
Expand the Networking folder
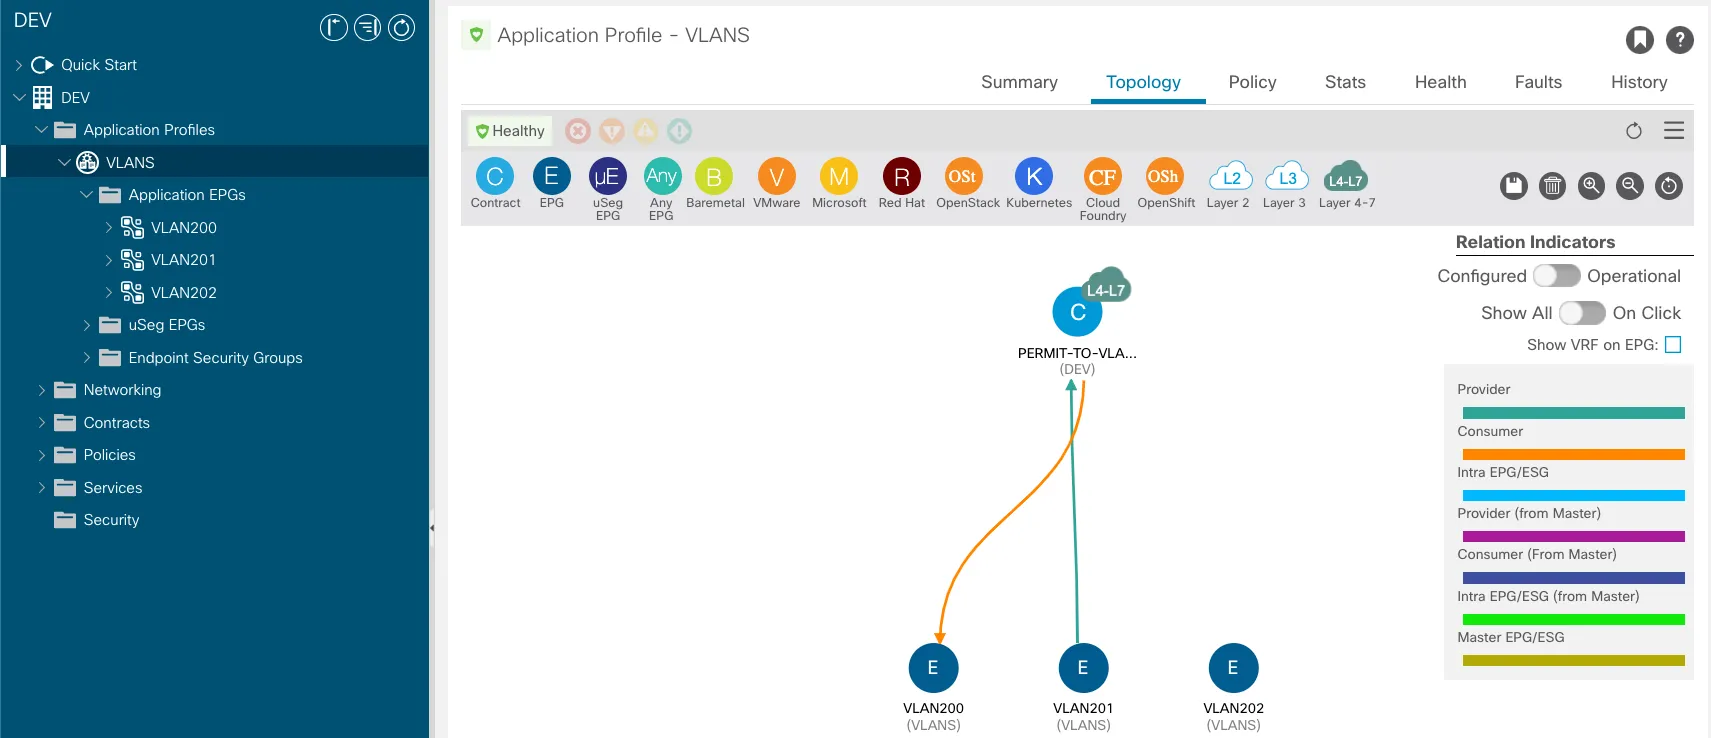[42, 390]
